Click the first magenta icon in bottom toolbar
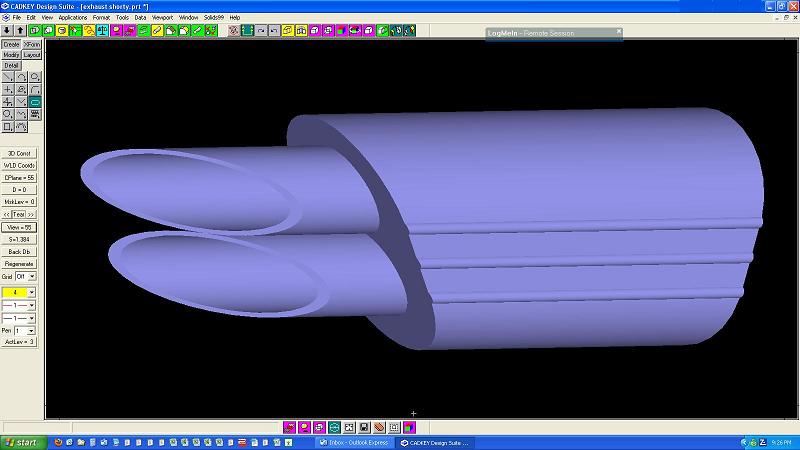The width and height of the screenshot is (800, 450). [x=289, y=427]
